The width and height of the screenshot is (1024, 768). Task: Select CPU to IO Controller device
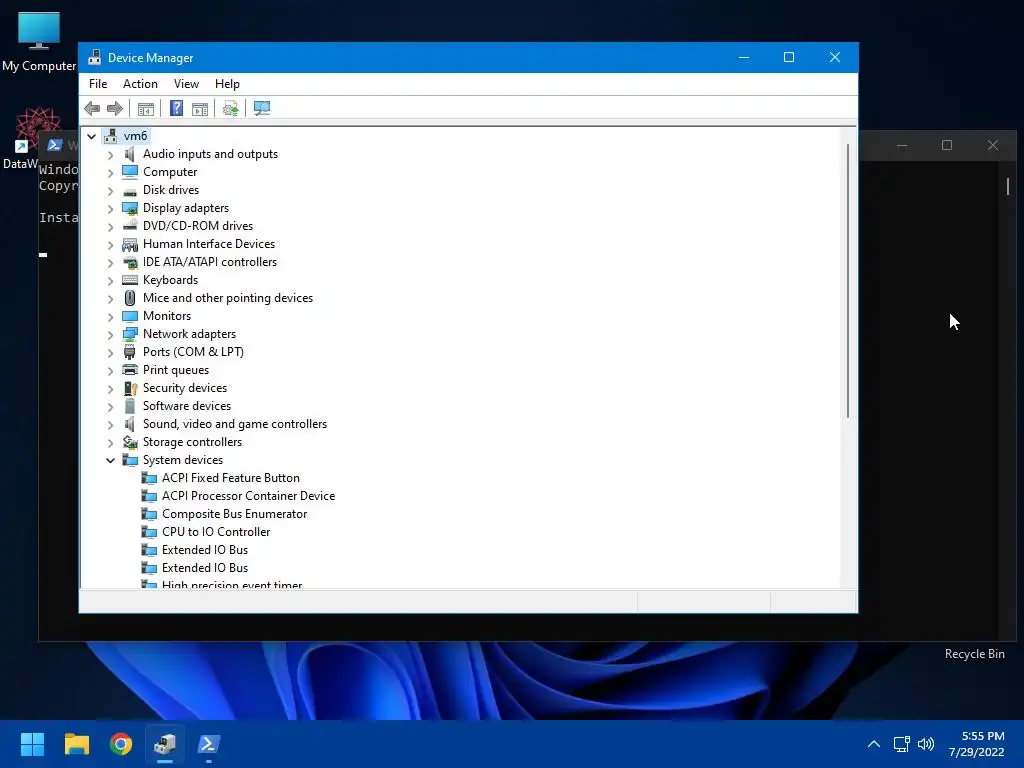(216, 532)
